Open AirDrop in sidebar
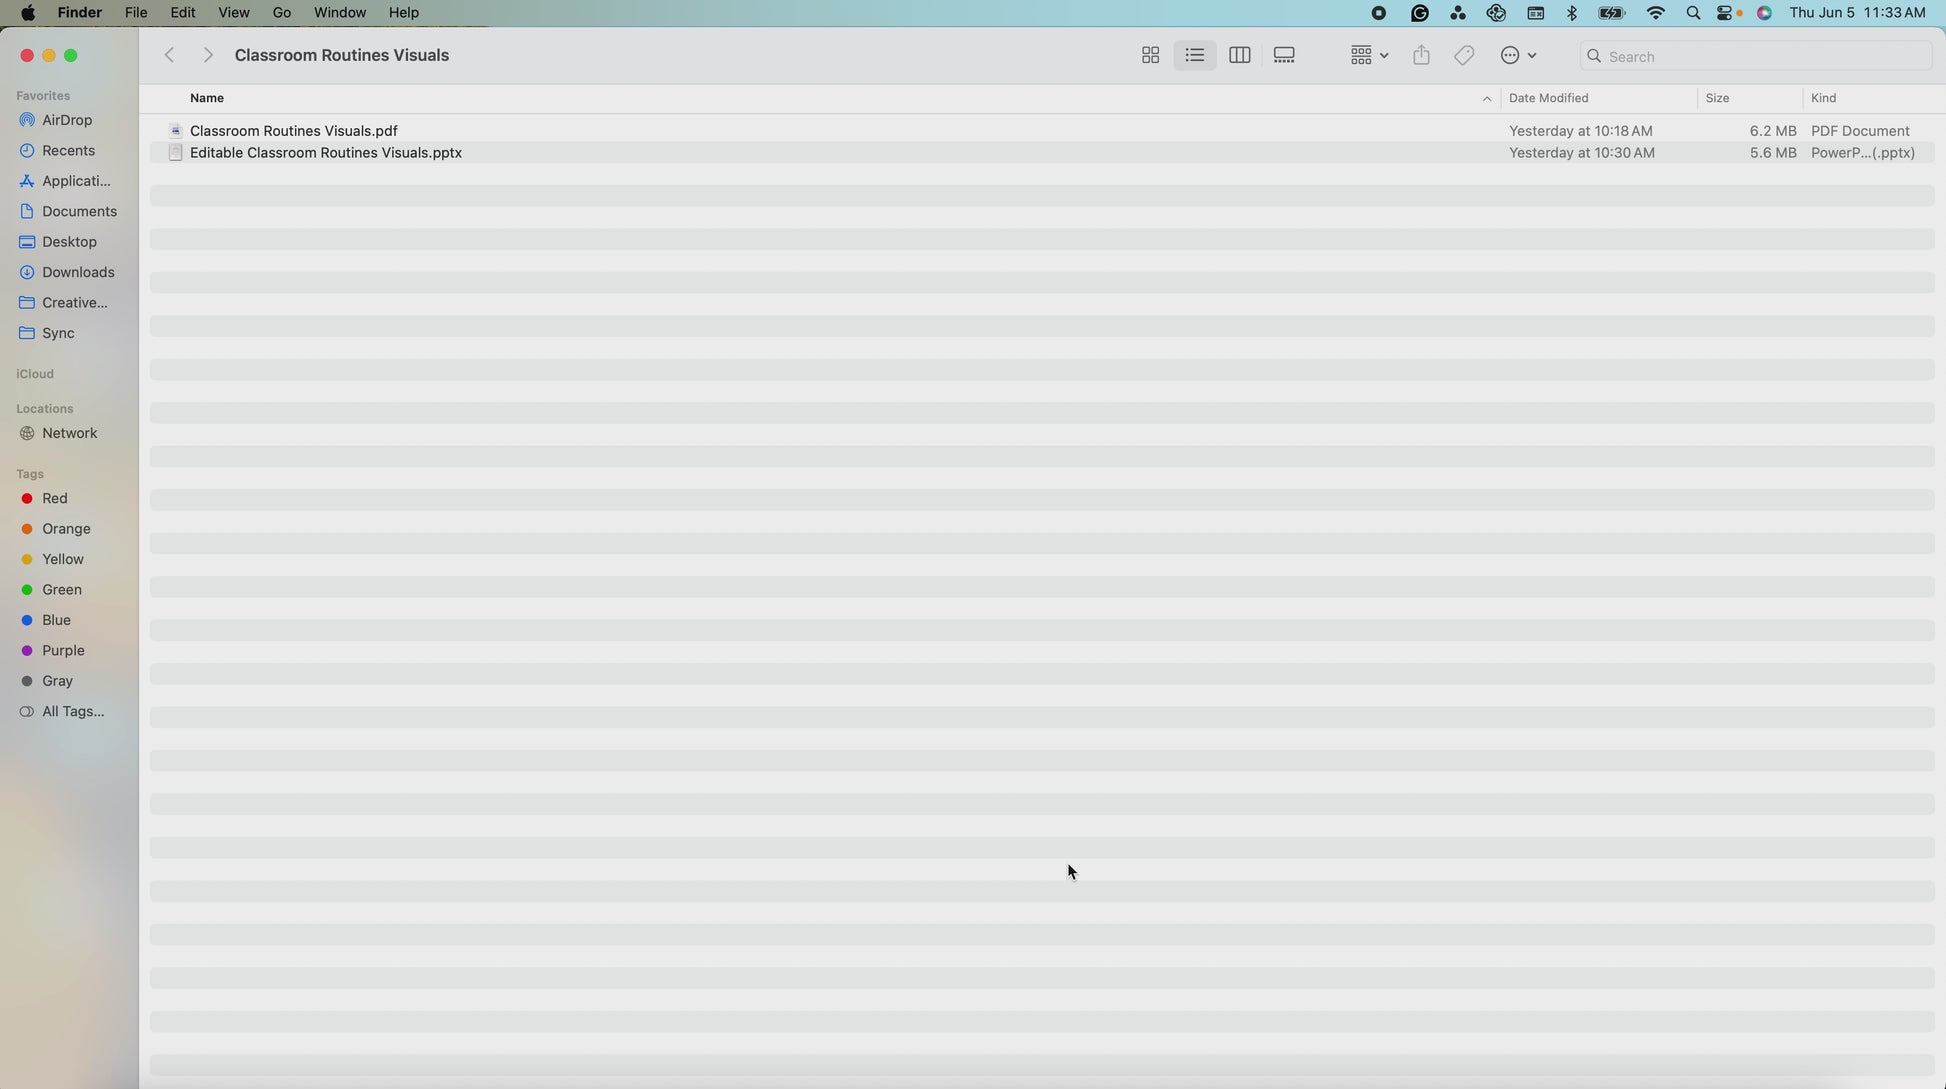 click(66, 120)
